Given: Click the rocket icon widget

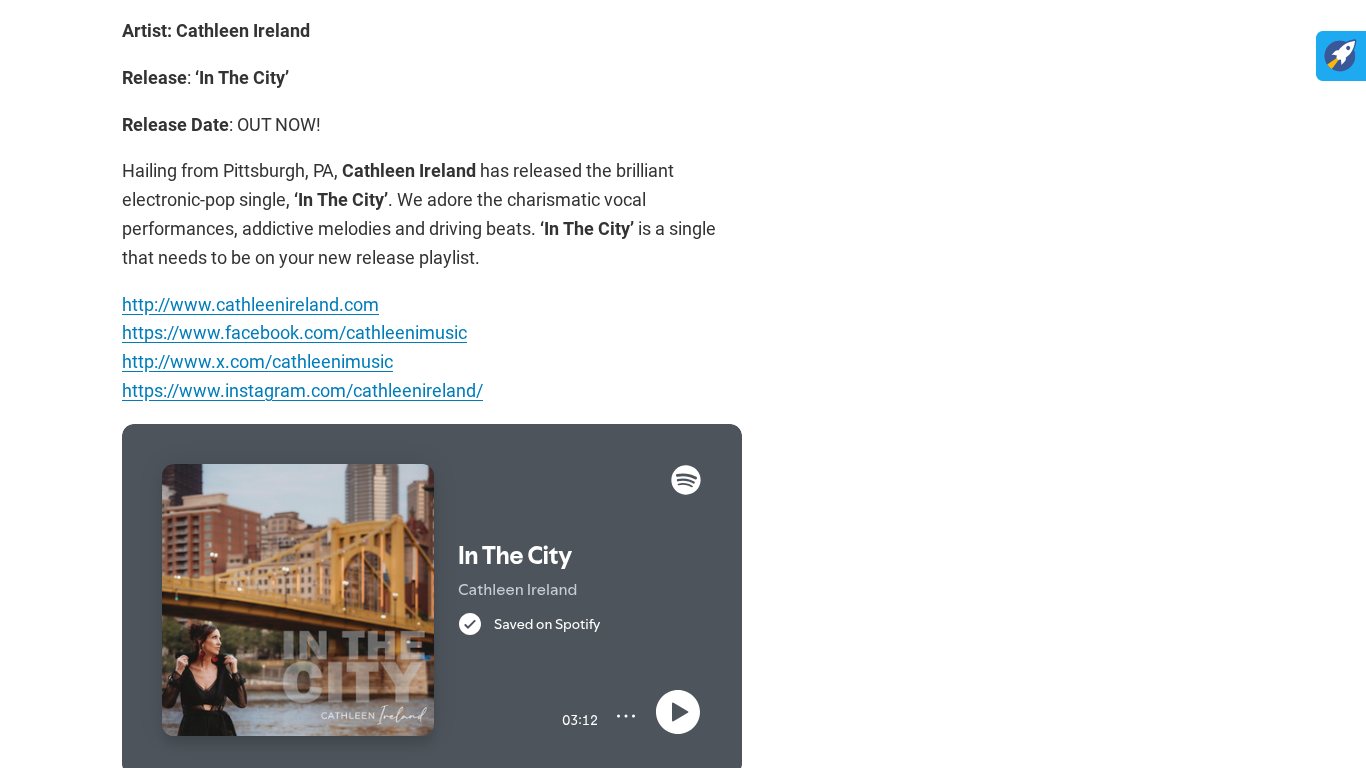Looking at the screenshot, I should coord(1341,56).
